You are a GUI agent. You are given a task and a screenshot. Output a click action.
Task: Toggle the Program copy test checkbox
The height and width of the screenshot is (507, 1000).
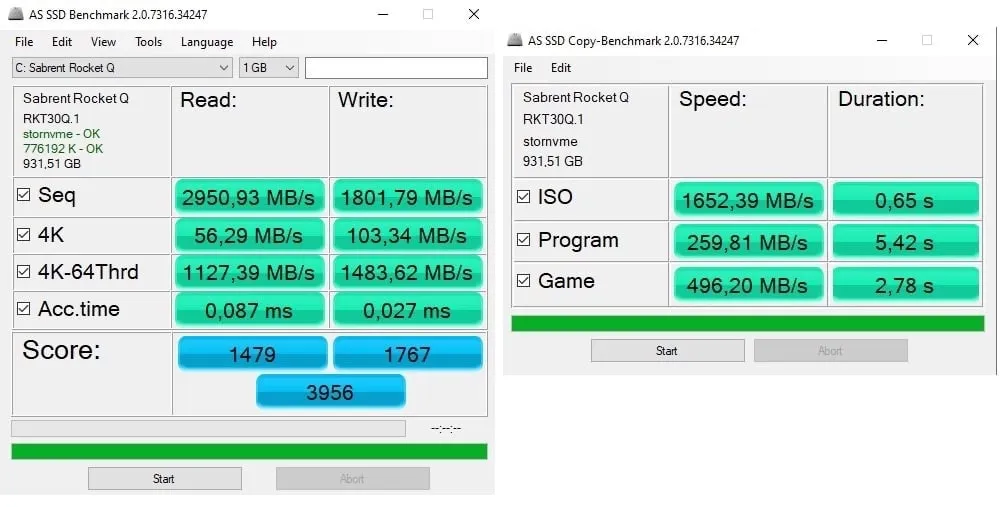524,240
